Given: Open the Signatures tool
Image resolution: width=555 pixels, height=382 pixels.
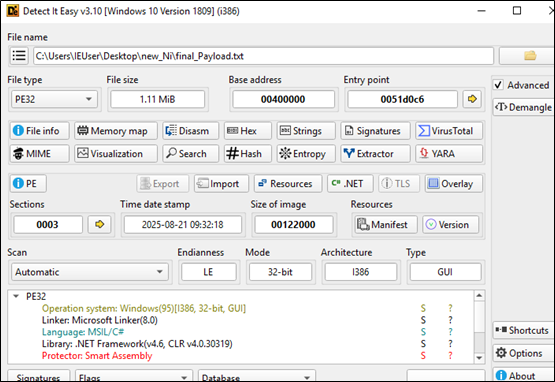Looking at the screenshot, I should pos(375,131).
